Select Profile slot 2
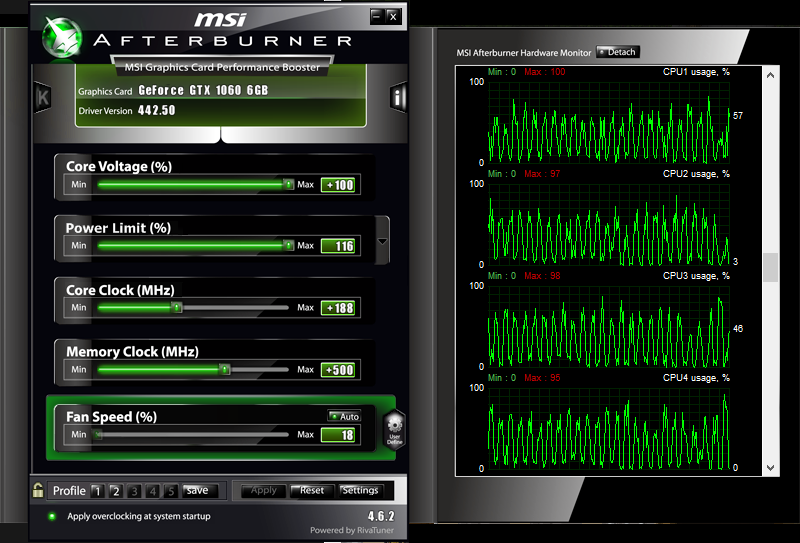 116,491
